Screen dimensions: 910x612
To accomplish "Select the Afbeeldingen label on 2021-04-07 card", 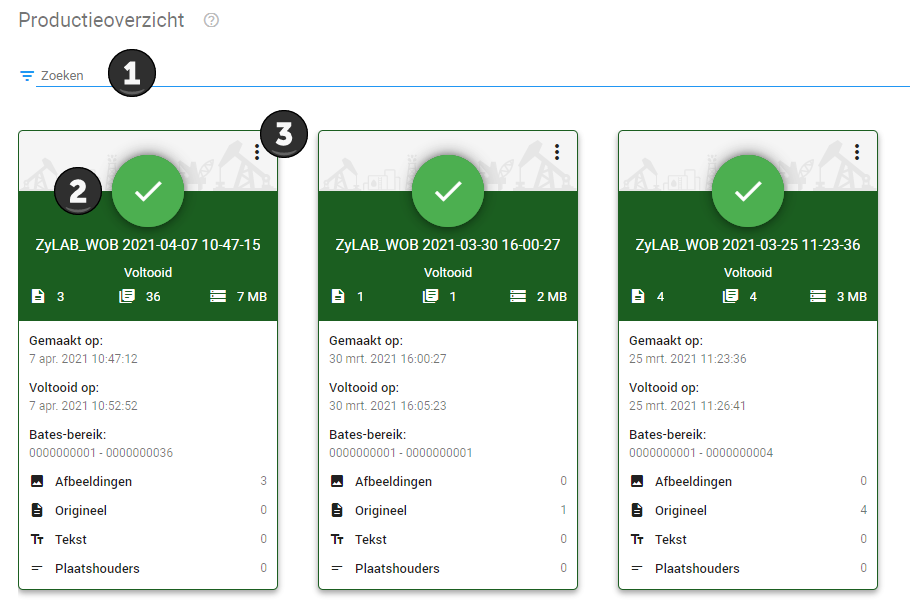I will tap(93, 481).
